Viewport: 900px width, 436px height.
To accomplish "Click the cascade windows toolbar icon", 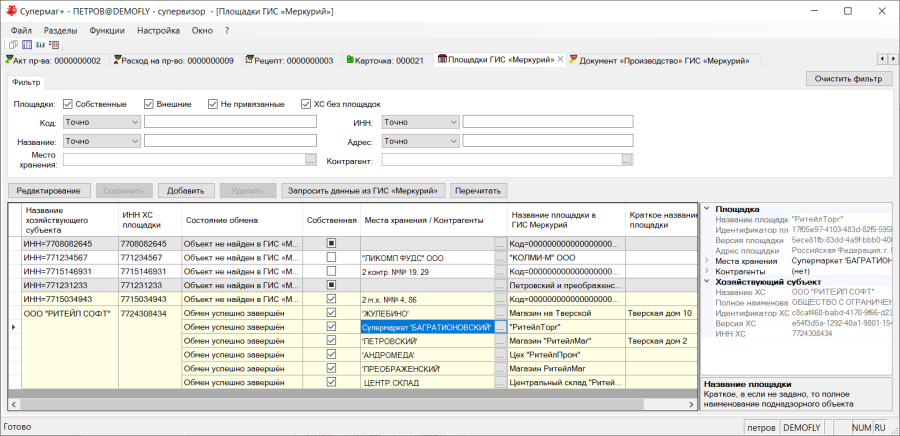I will (14, 44).
